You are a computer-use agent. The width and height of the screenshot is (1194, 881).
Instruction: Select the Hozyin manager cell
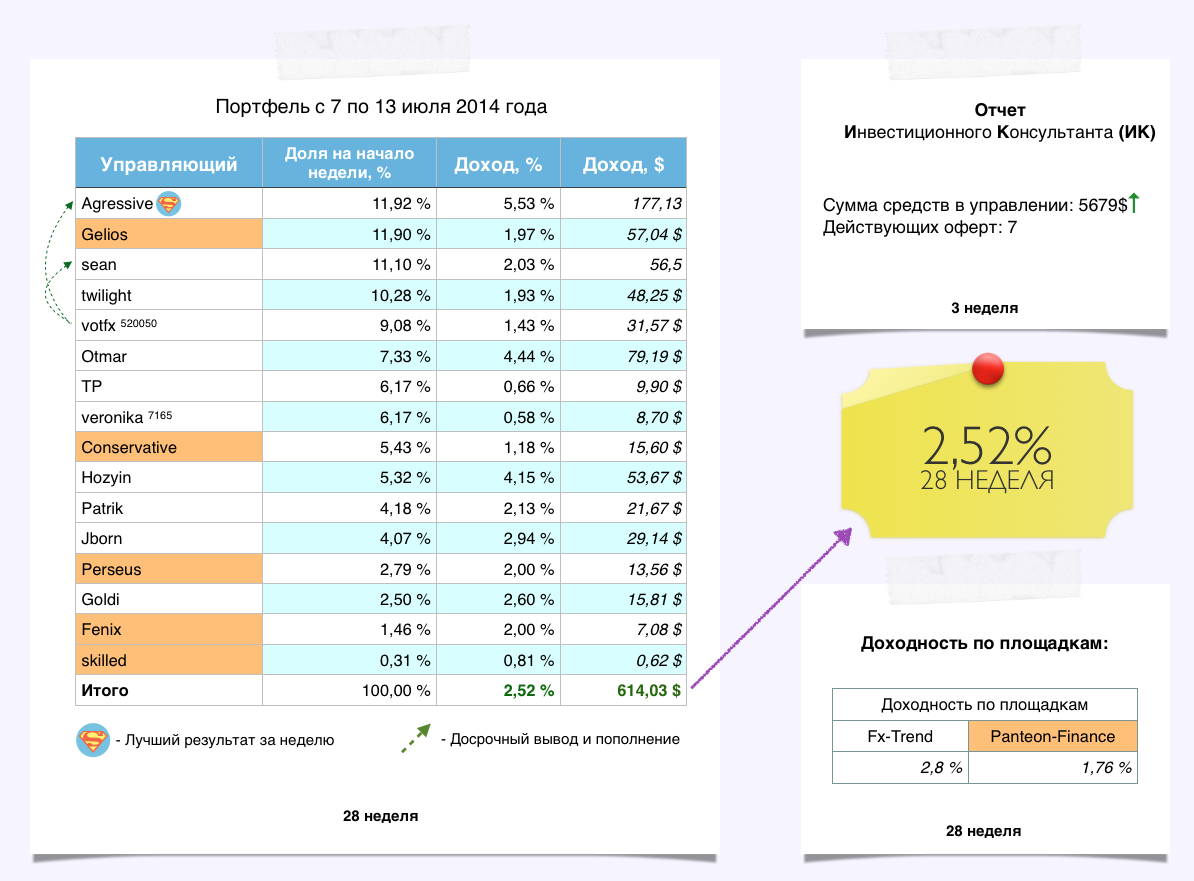point(169,477)
